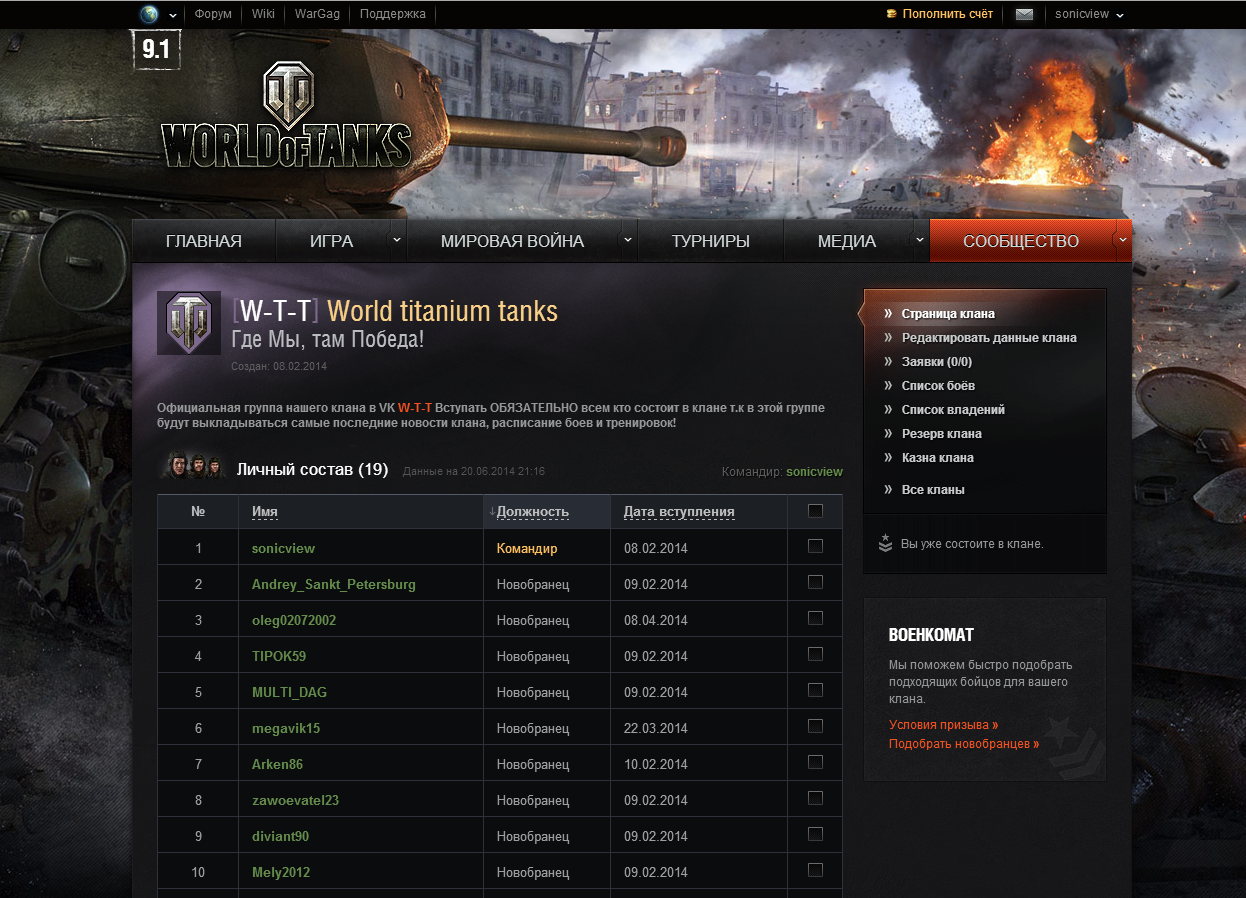This screenshot has height=898, width=1246.
Task: Open Все кланы in sidebar
Action: [x=933, y=490]
